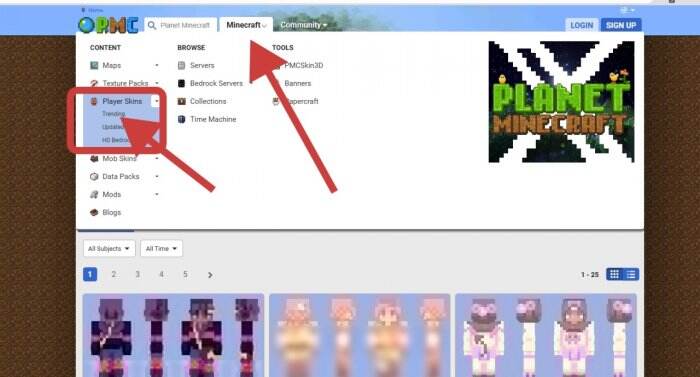Select the Servers icon under Browse
Image resolution: width=700 pixels, height=377 pixels.
(x=181, y=66)
